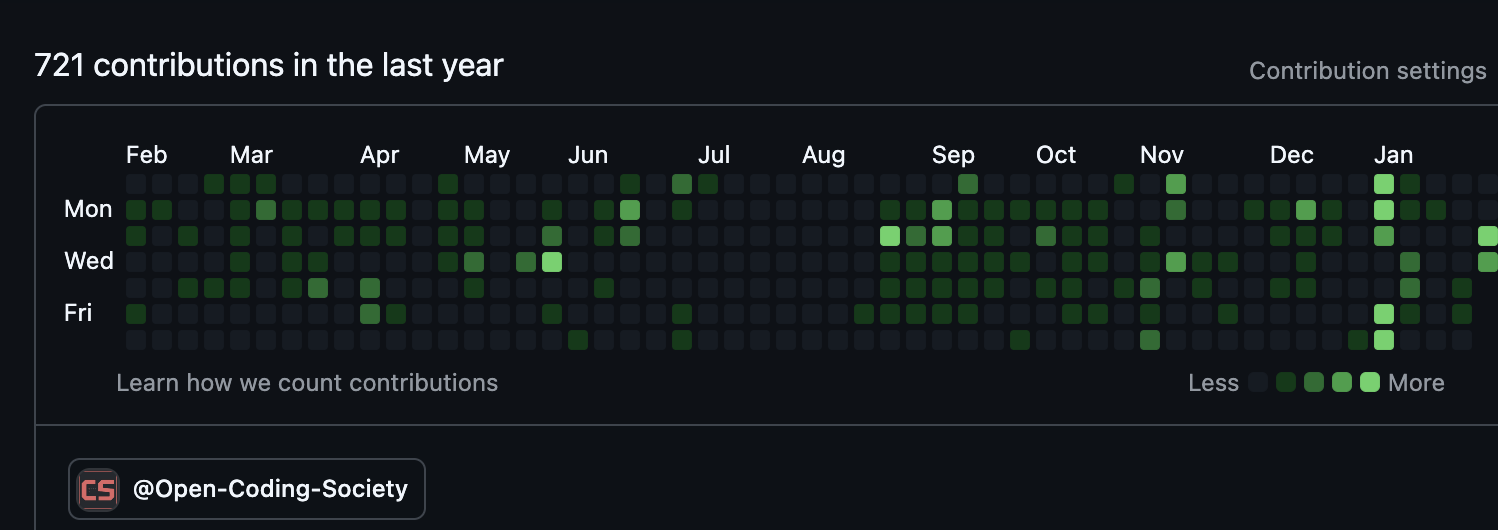Viewport: 1498px width, 530px height.
Task: Click the red CS organization avatar icon
Action: click(x=98, y=490)
